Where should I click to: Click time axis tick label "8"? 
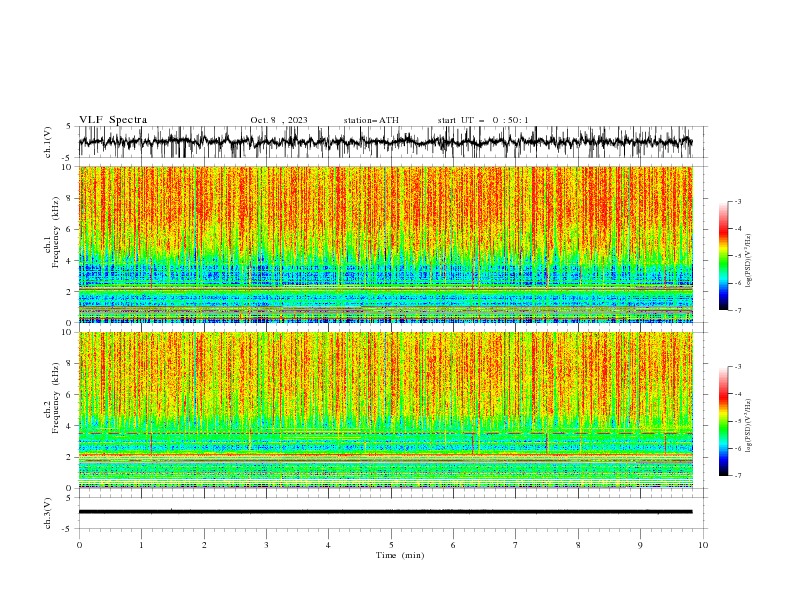tap(578, 545)
